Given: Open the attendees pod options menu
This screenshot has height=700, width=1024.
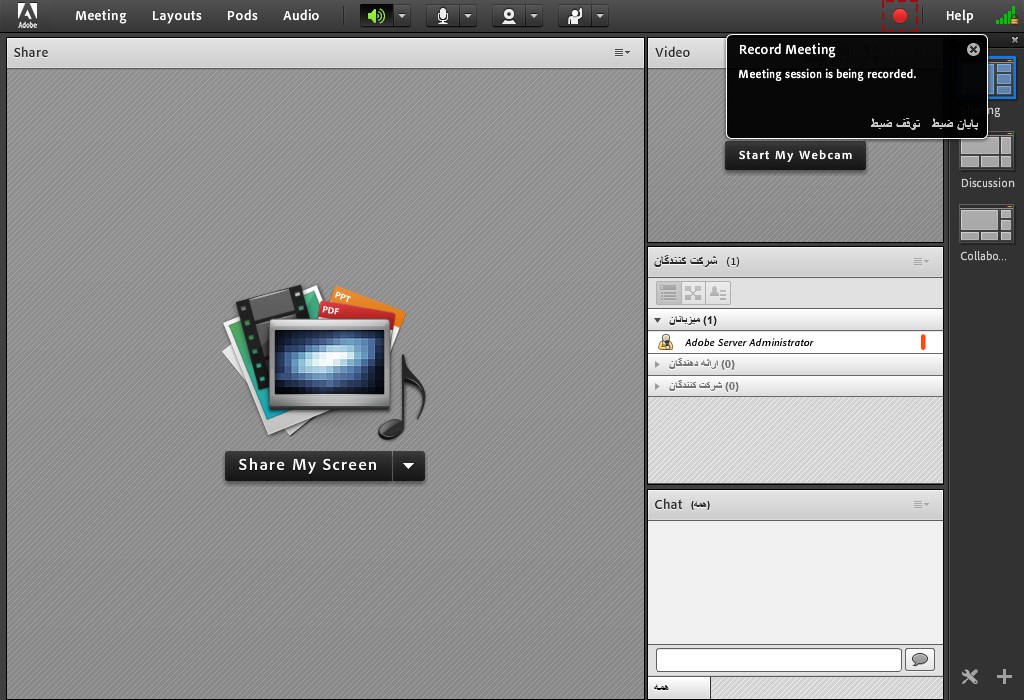Looking at the screenshot, I should [921, 261].
